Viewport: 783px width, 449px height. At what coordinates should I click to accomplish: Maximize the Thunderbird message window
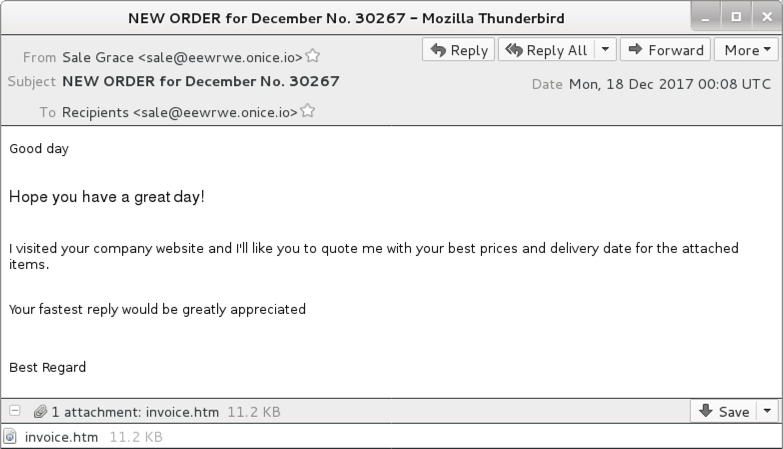pyautogui.click(x=736, y=17)
